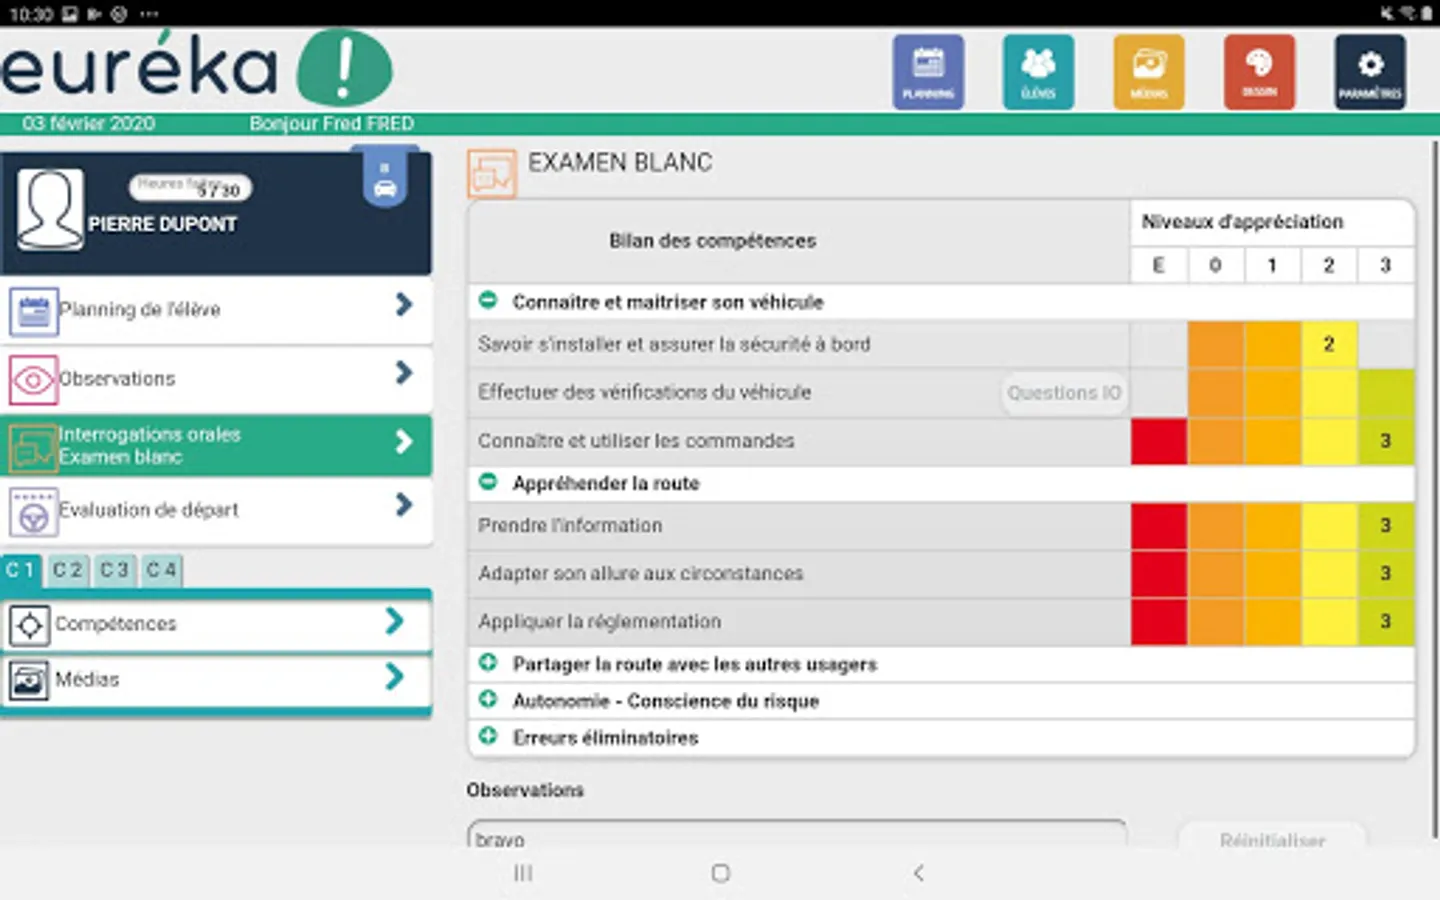Open Médias from the top toolbar
This screenshot has height=900, width=1440.
point(1148,71)
